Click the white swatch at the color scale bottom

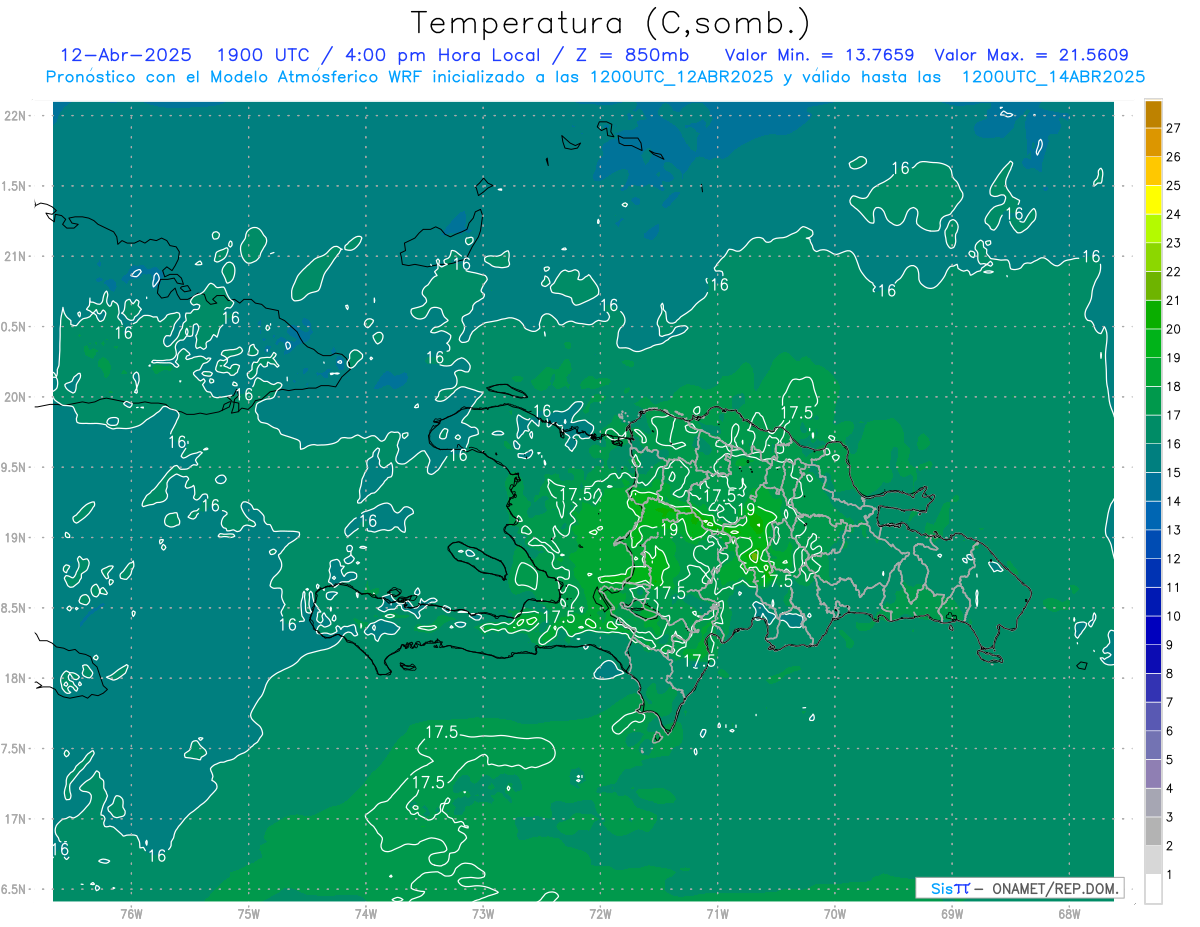(x=1153, y=888)
